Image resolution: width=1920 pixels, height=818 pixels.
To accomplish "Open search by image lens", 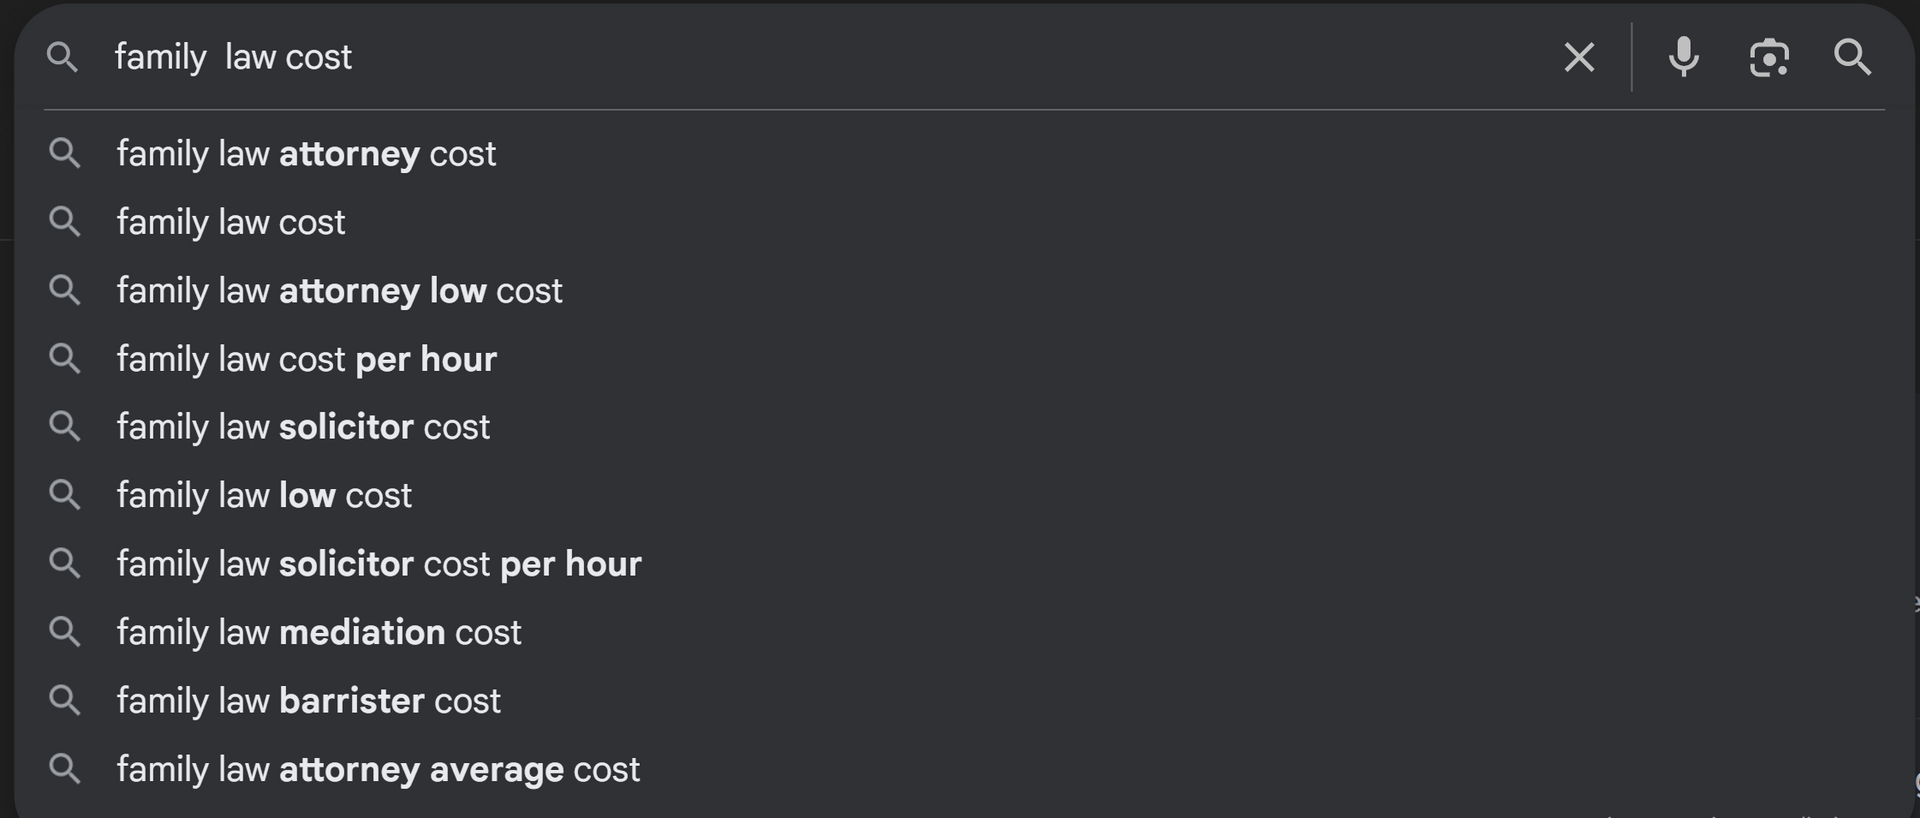I will pos(1769,57).
